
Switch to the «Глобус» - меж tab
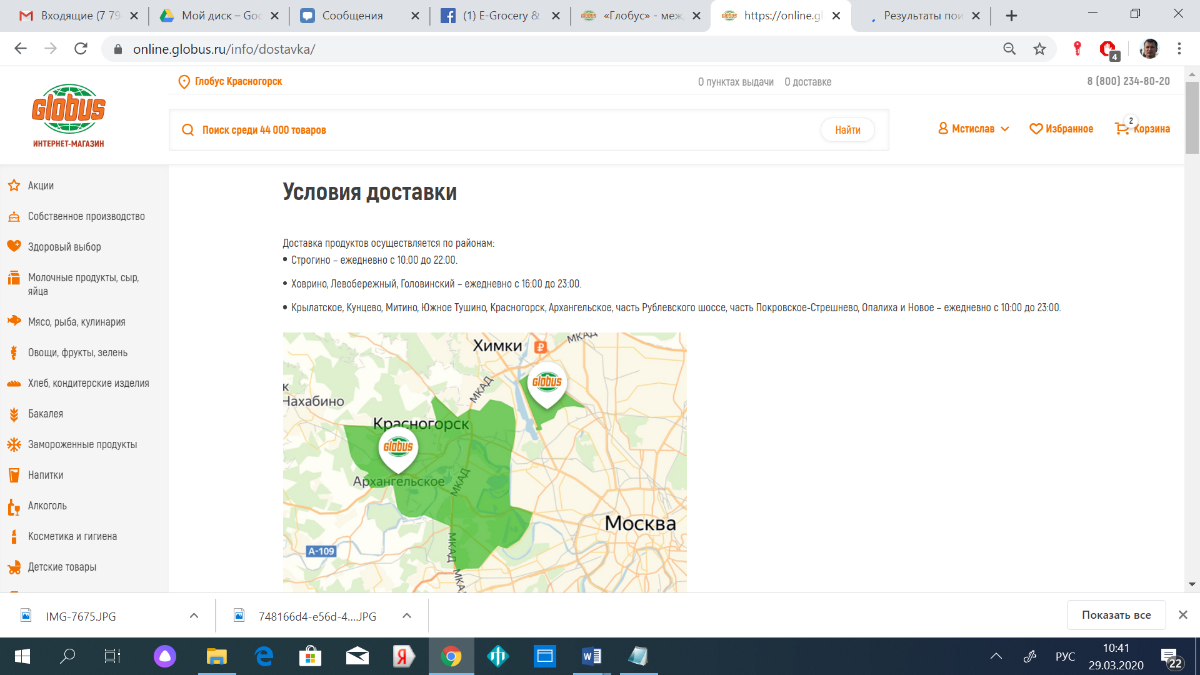(639, 16)
